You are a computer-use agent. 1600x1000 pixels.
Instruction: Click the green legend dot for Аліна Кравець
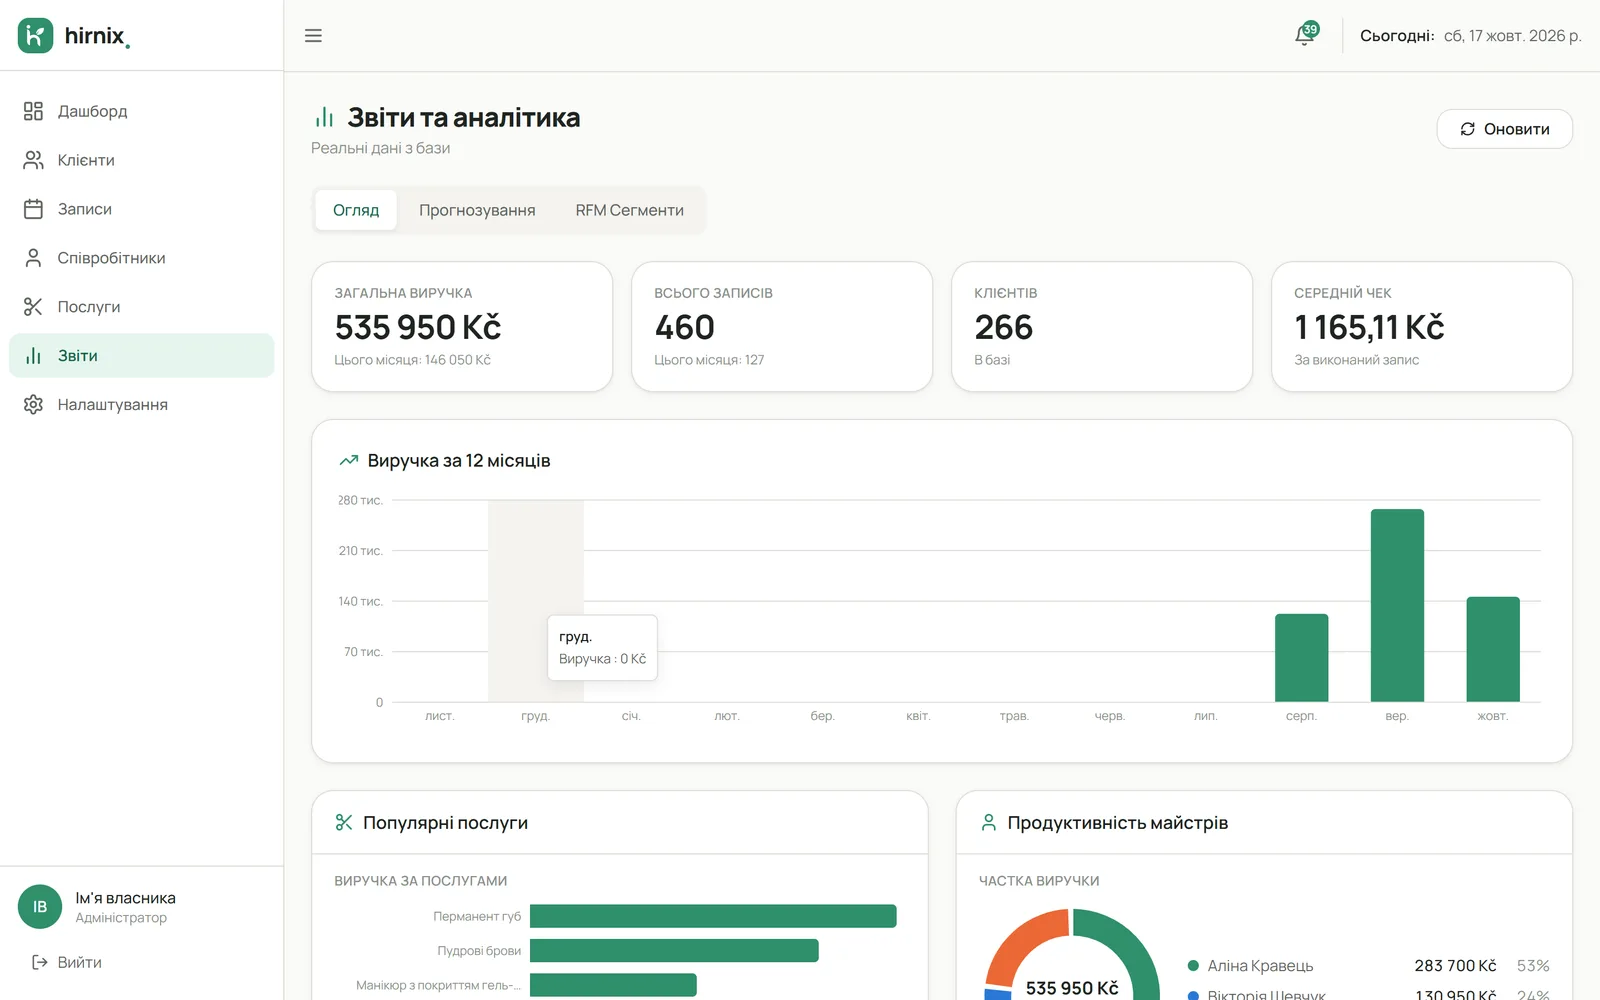click(1193, 966)
